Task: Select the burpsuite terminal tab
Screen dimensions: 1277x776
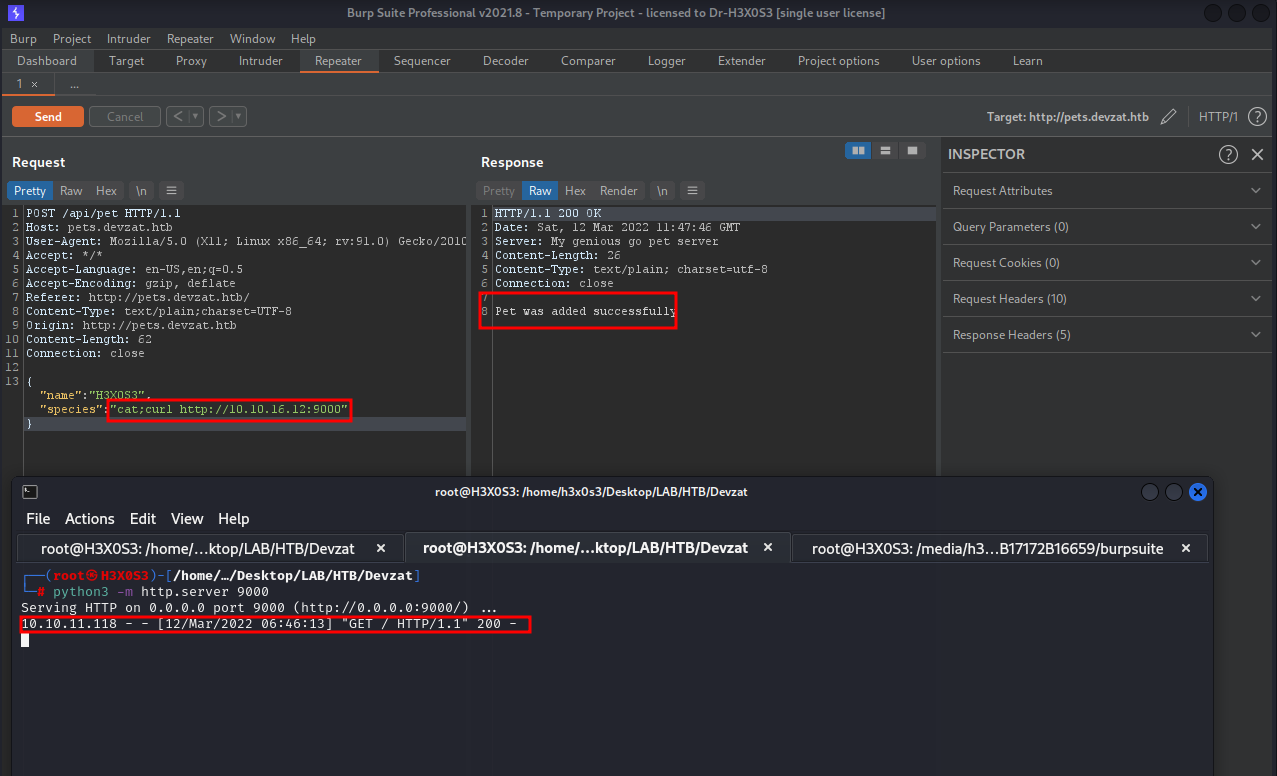Action: 1000,548
